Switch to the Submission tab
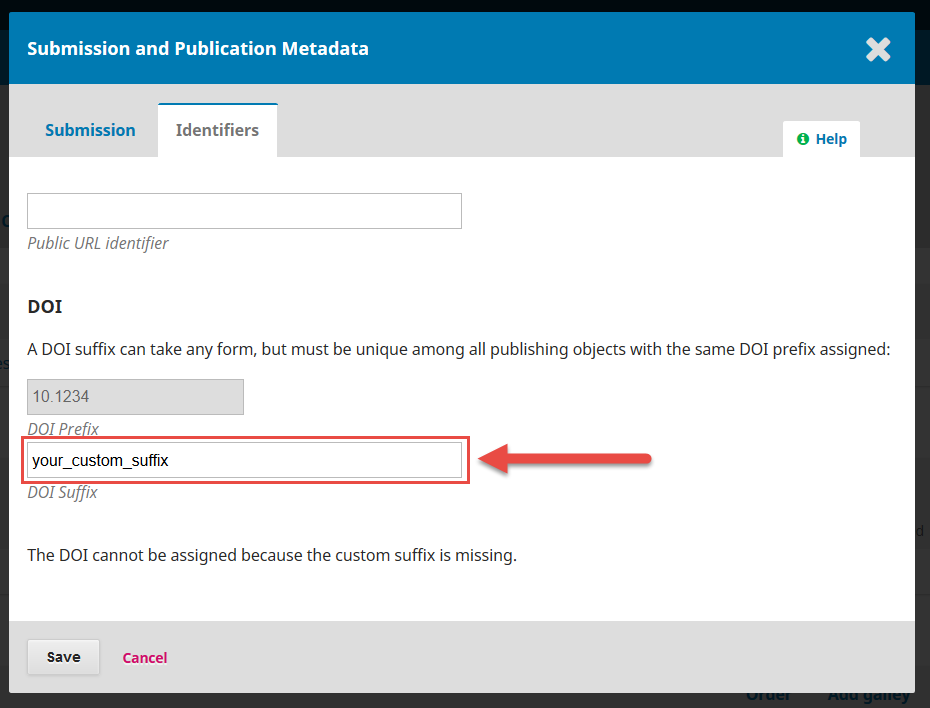 point(90,130)
